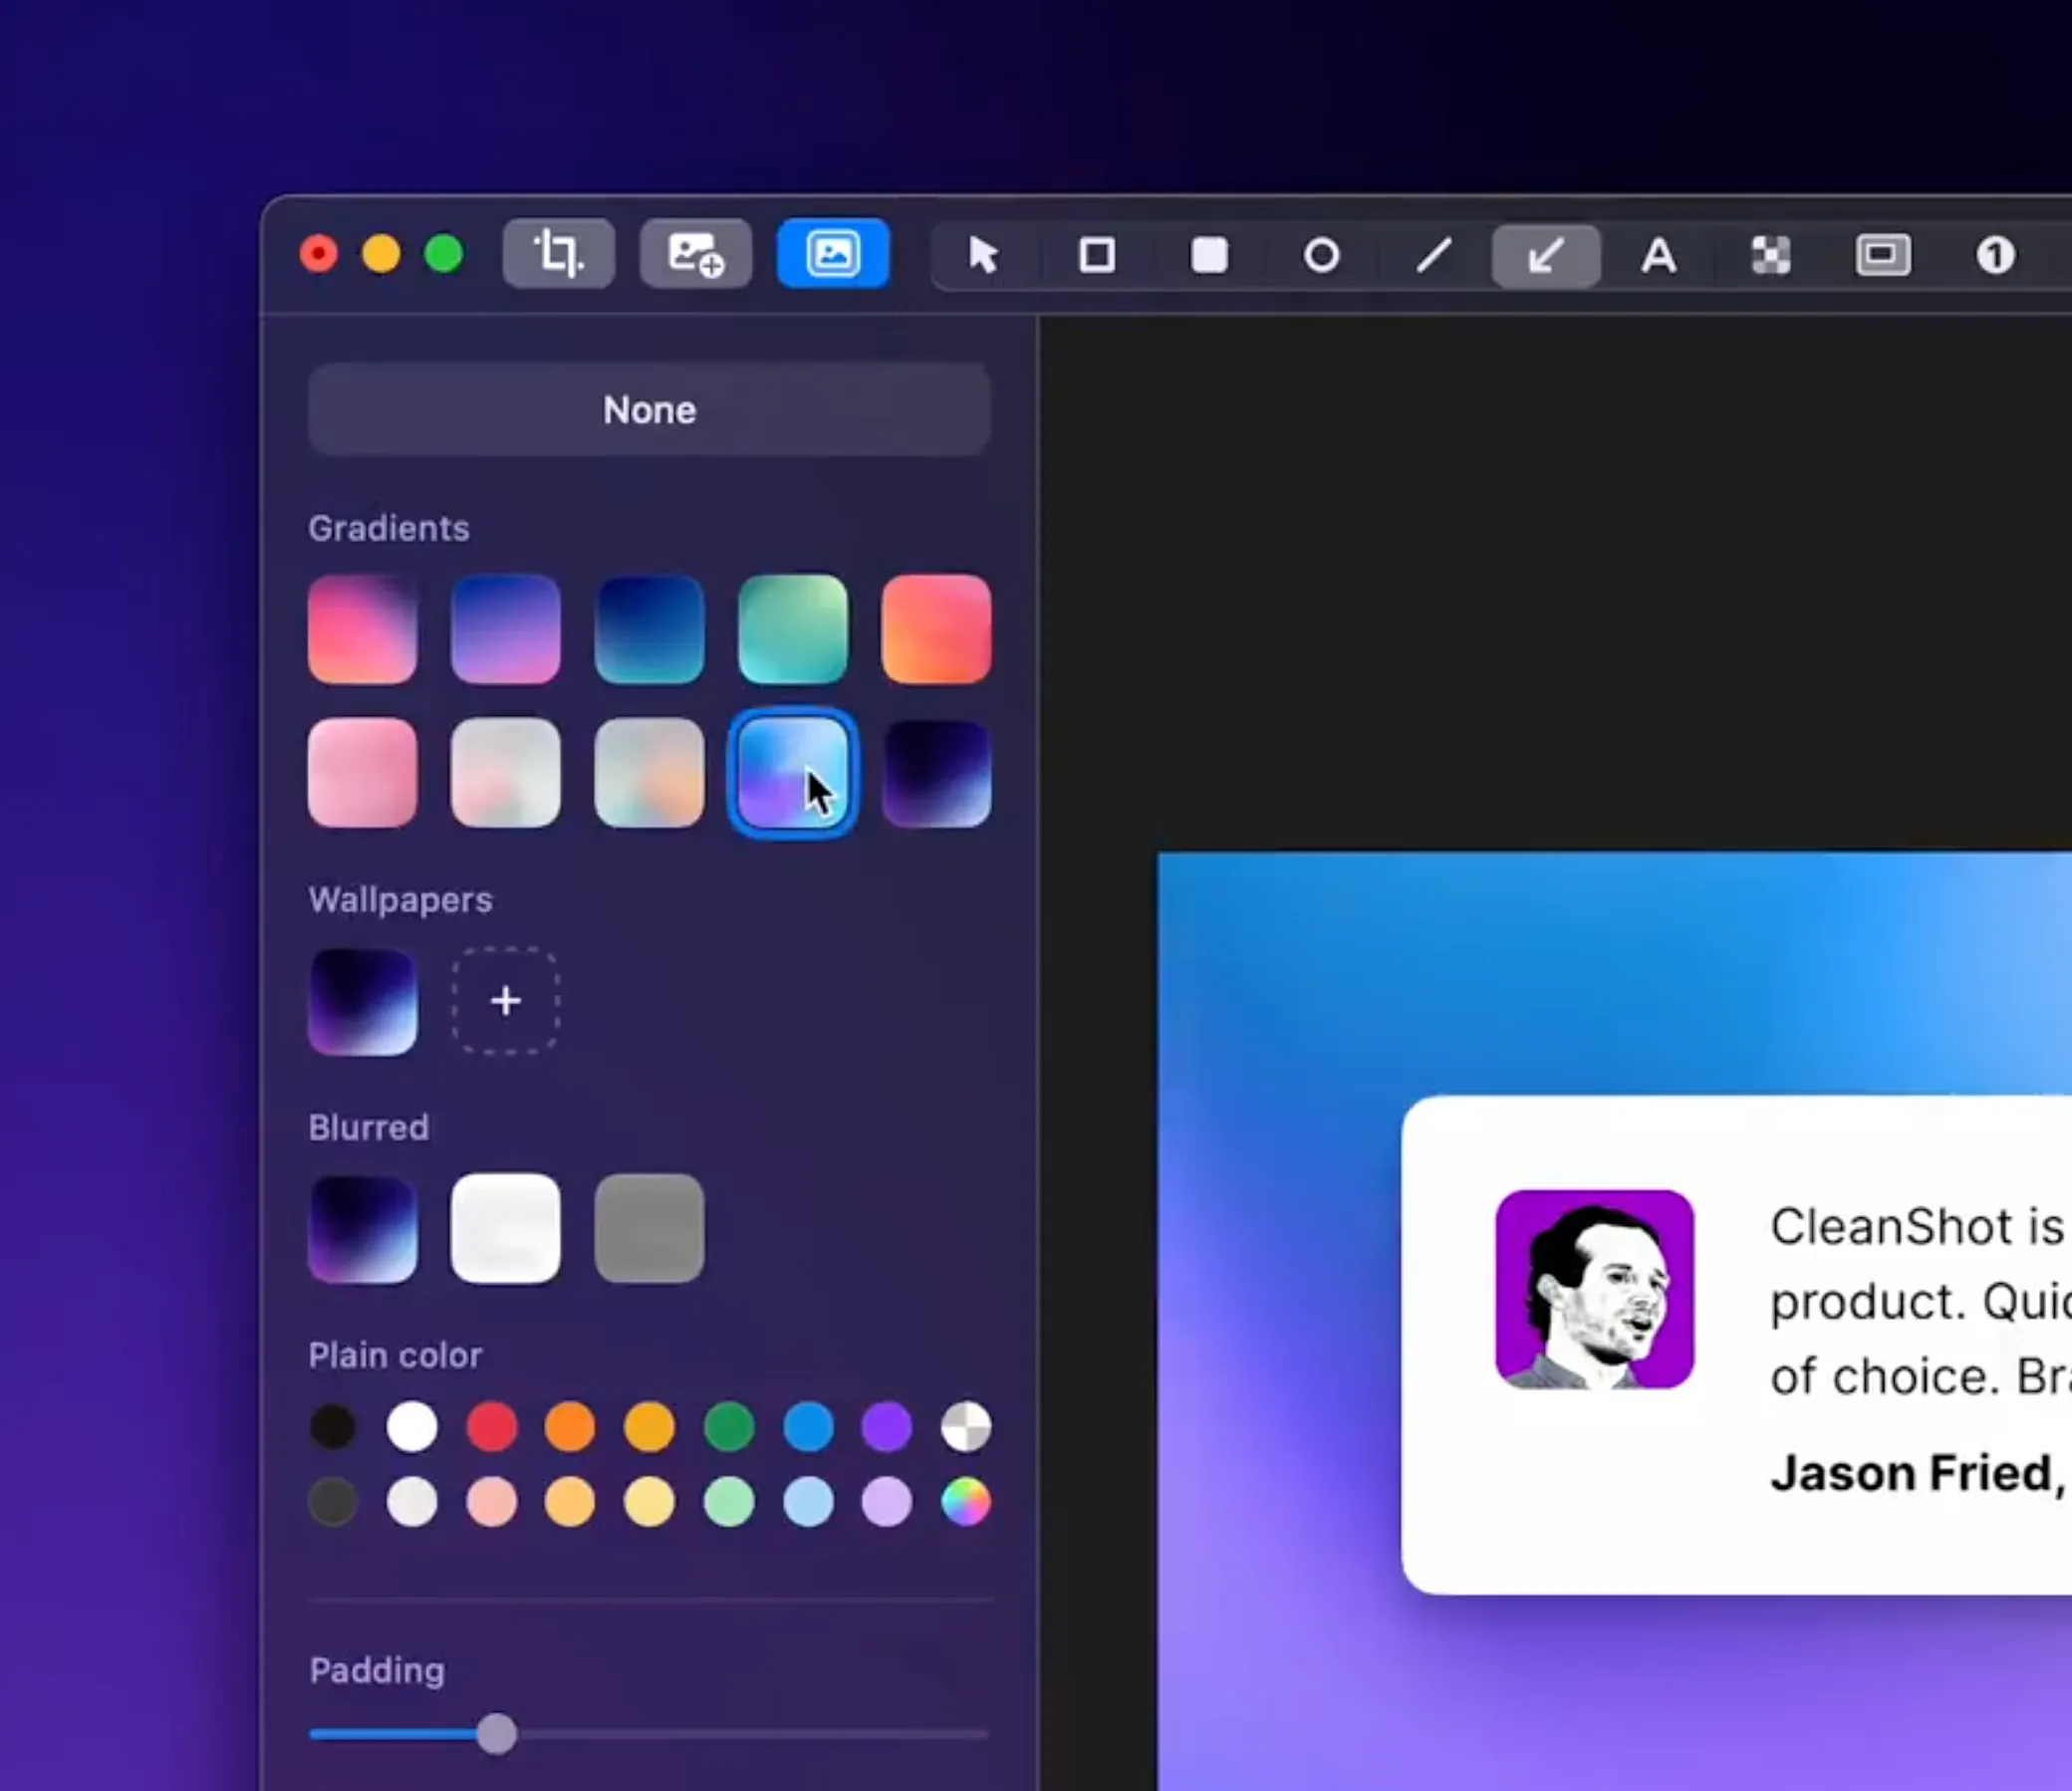Screen dimensions: 2072x1791
Task: Select the pointer selection tool
Action: point(983,256)
